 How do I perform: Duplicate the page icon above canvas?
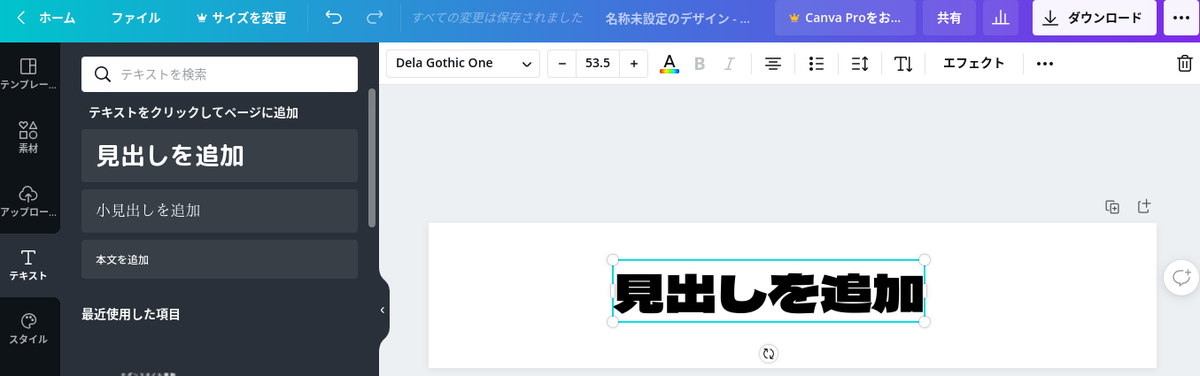click(1112, 206)
